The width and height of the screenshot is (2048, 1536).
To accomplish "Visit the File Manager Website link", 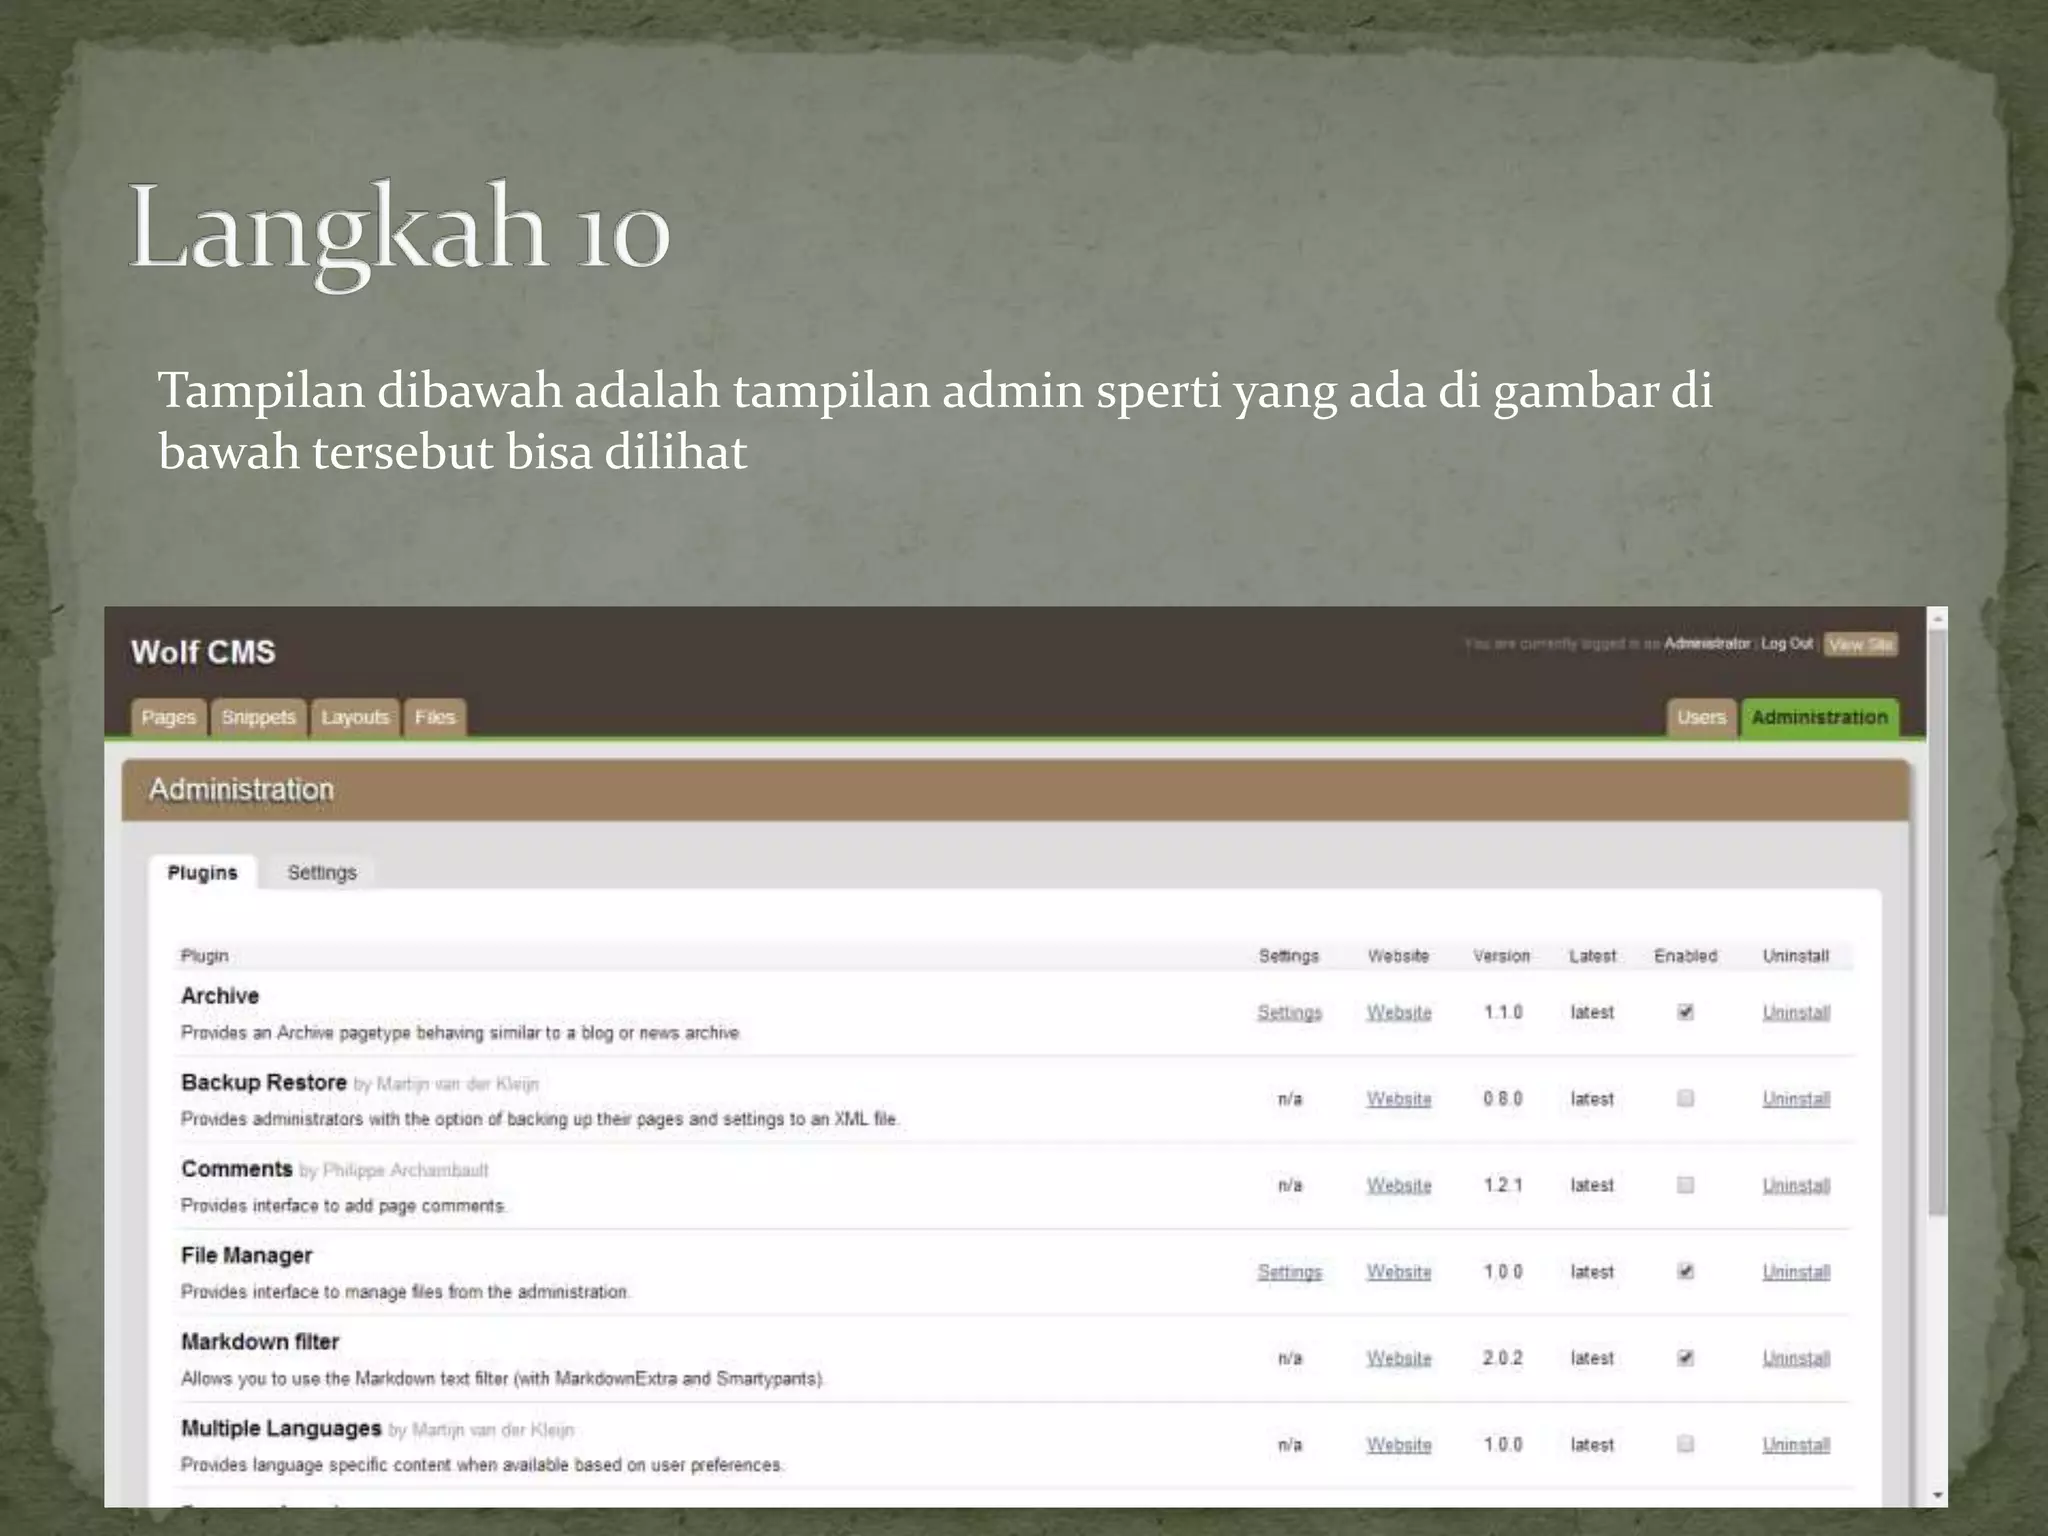I will (1399, 1271).
